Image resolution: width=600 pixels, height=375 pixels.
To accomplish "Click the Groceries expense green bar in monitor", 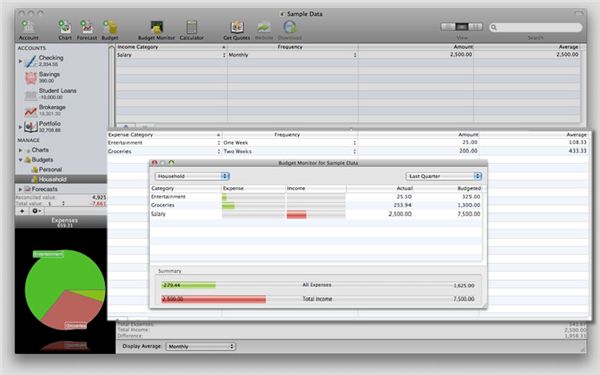I will [x=228, y=205].
